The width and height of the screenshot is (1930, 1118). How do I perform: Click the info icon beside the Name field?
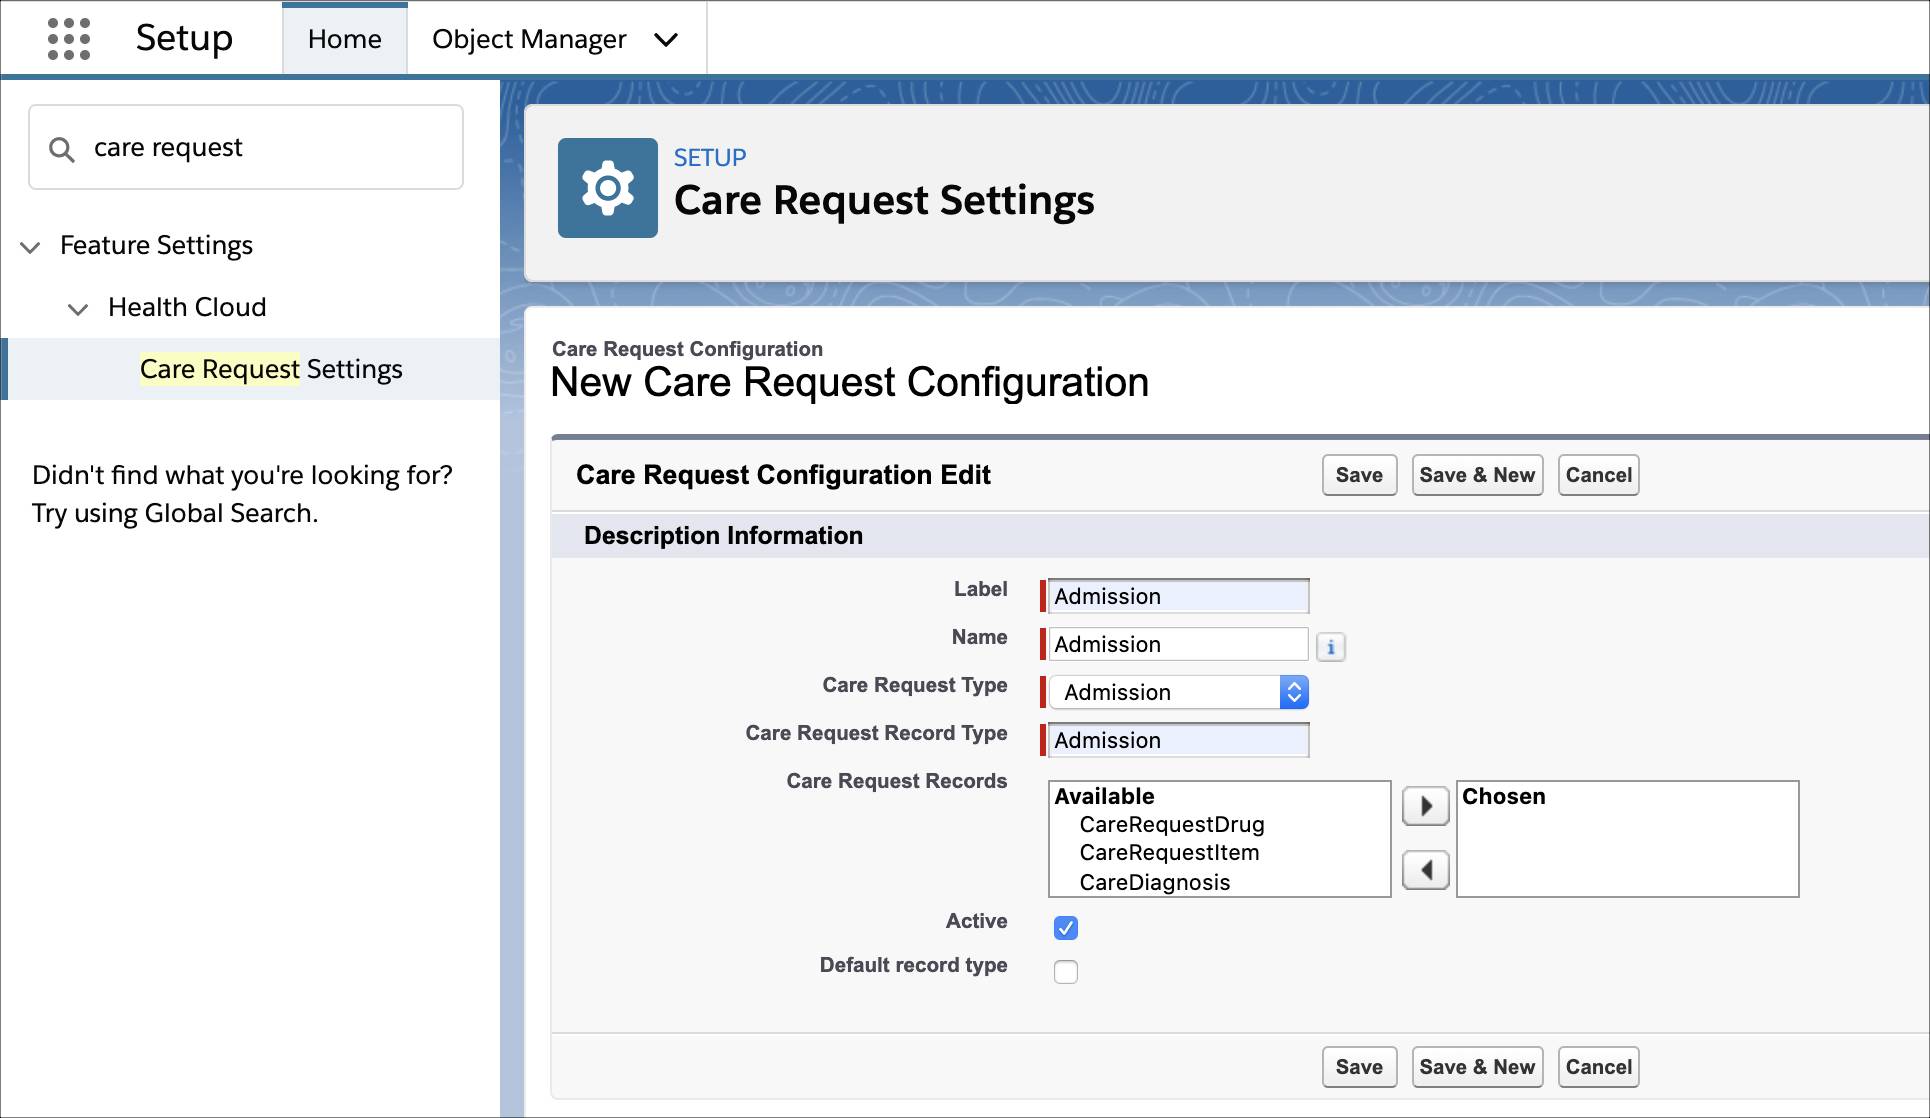point(1331,647)
